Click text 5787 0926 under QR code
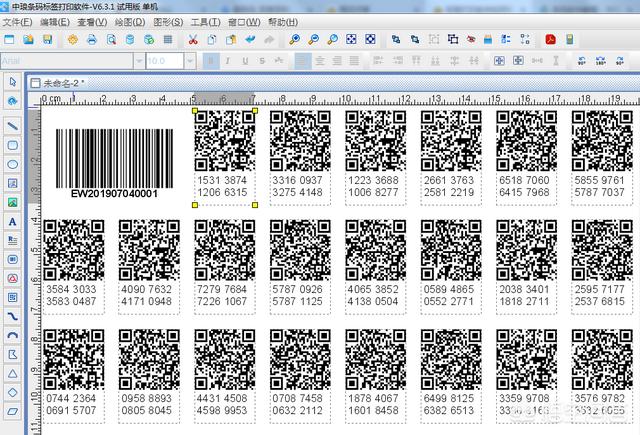 point(298,289)
